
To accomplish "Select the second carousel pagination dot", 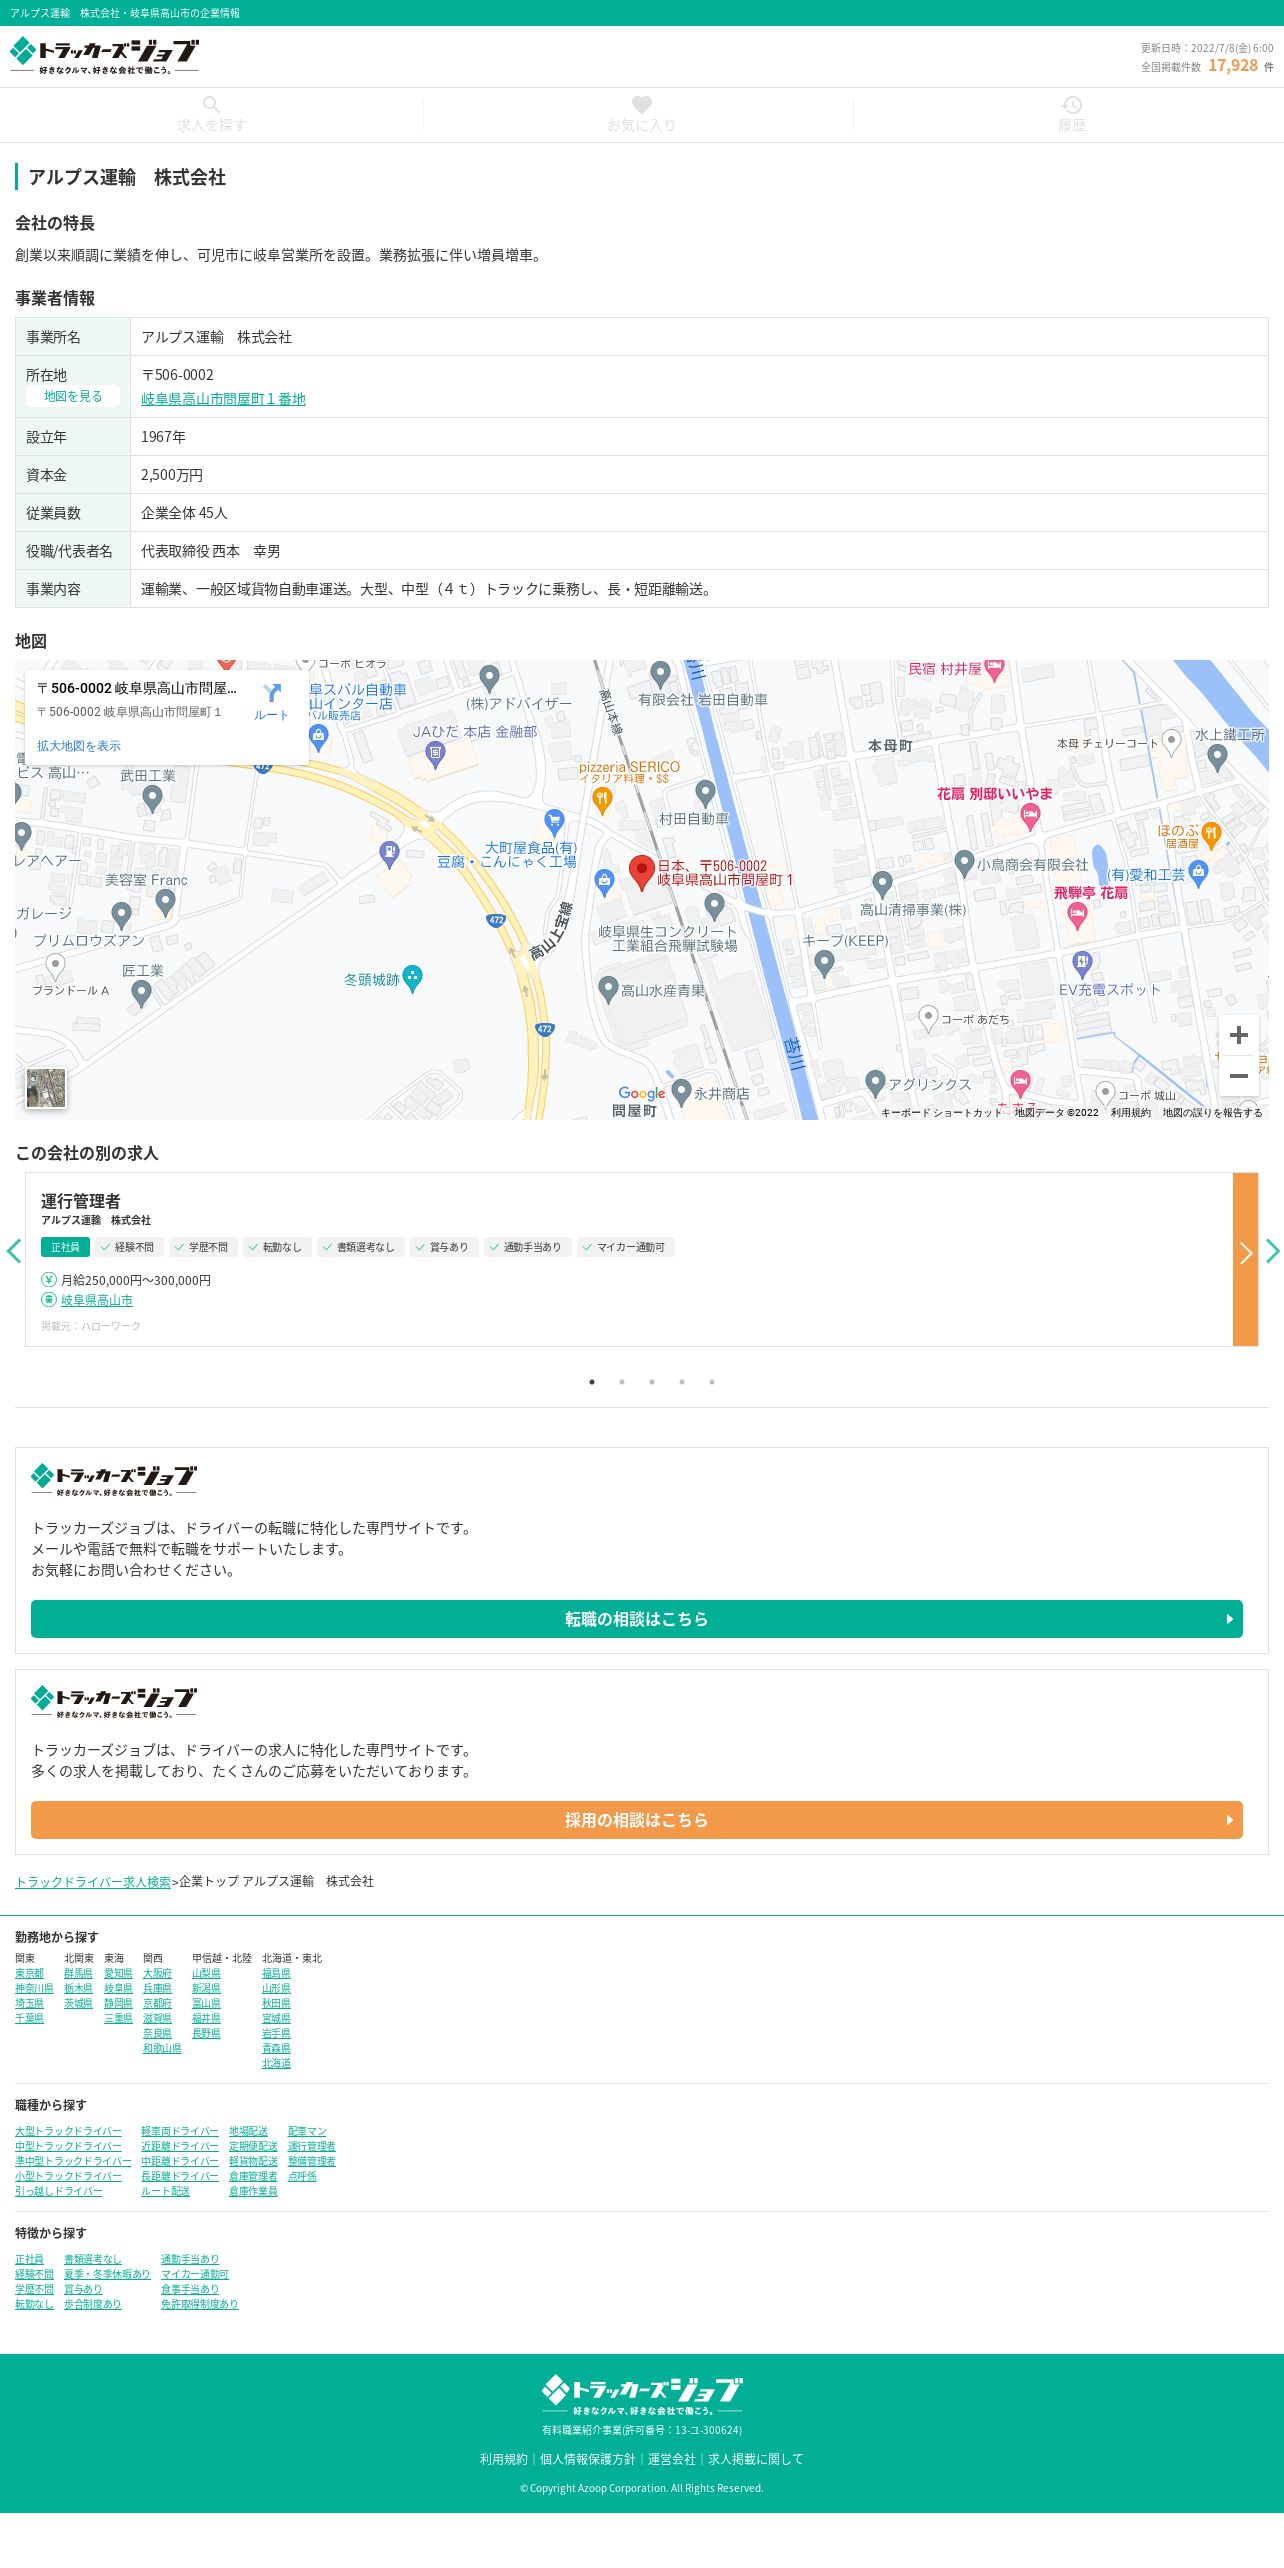I will [x=622, y=1382].
